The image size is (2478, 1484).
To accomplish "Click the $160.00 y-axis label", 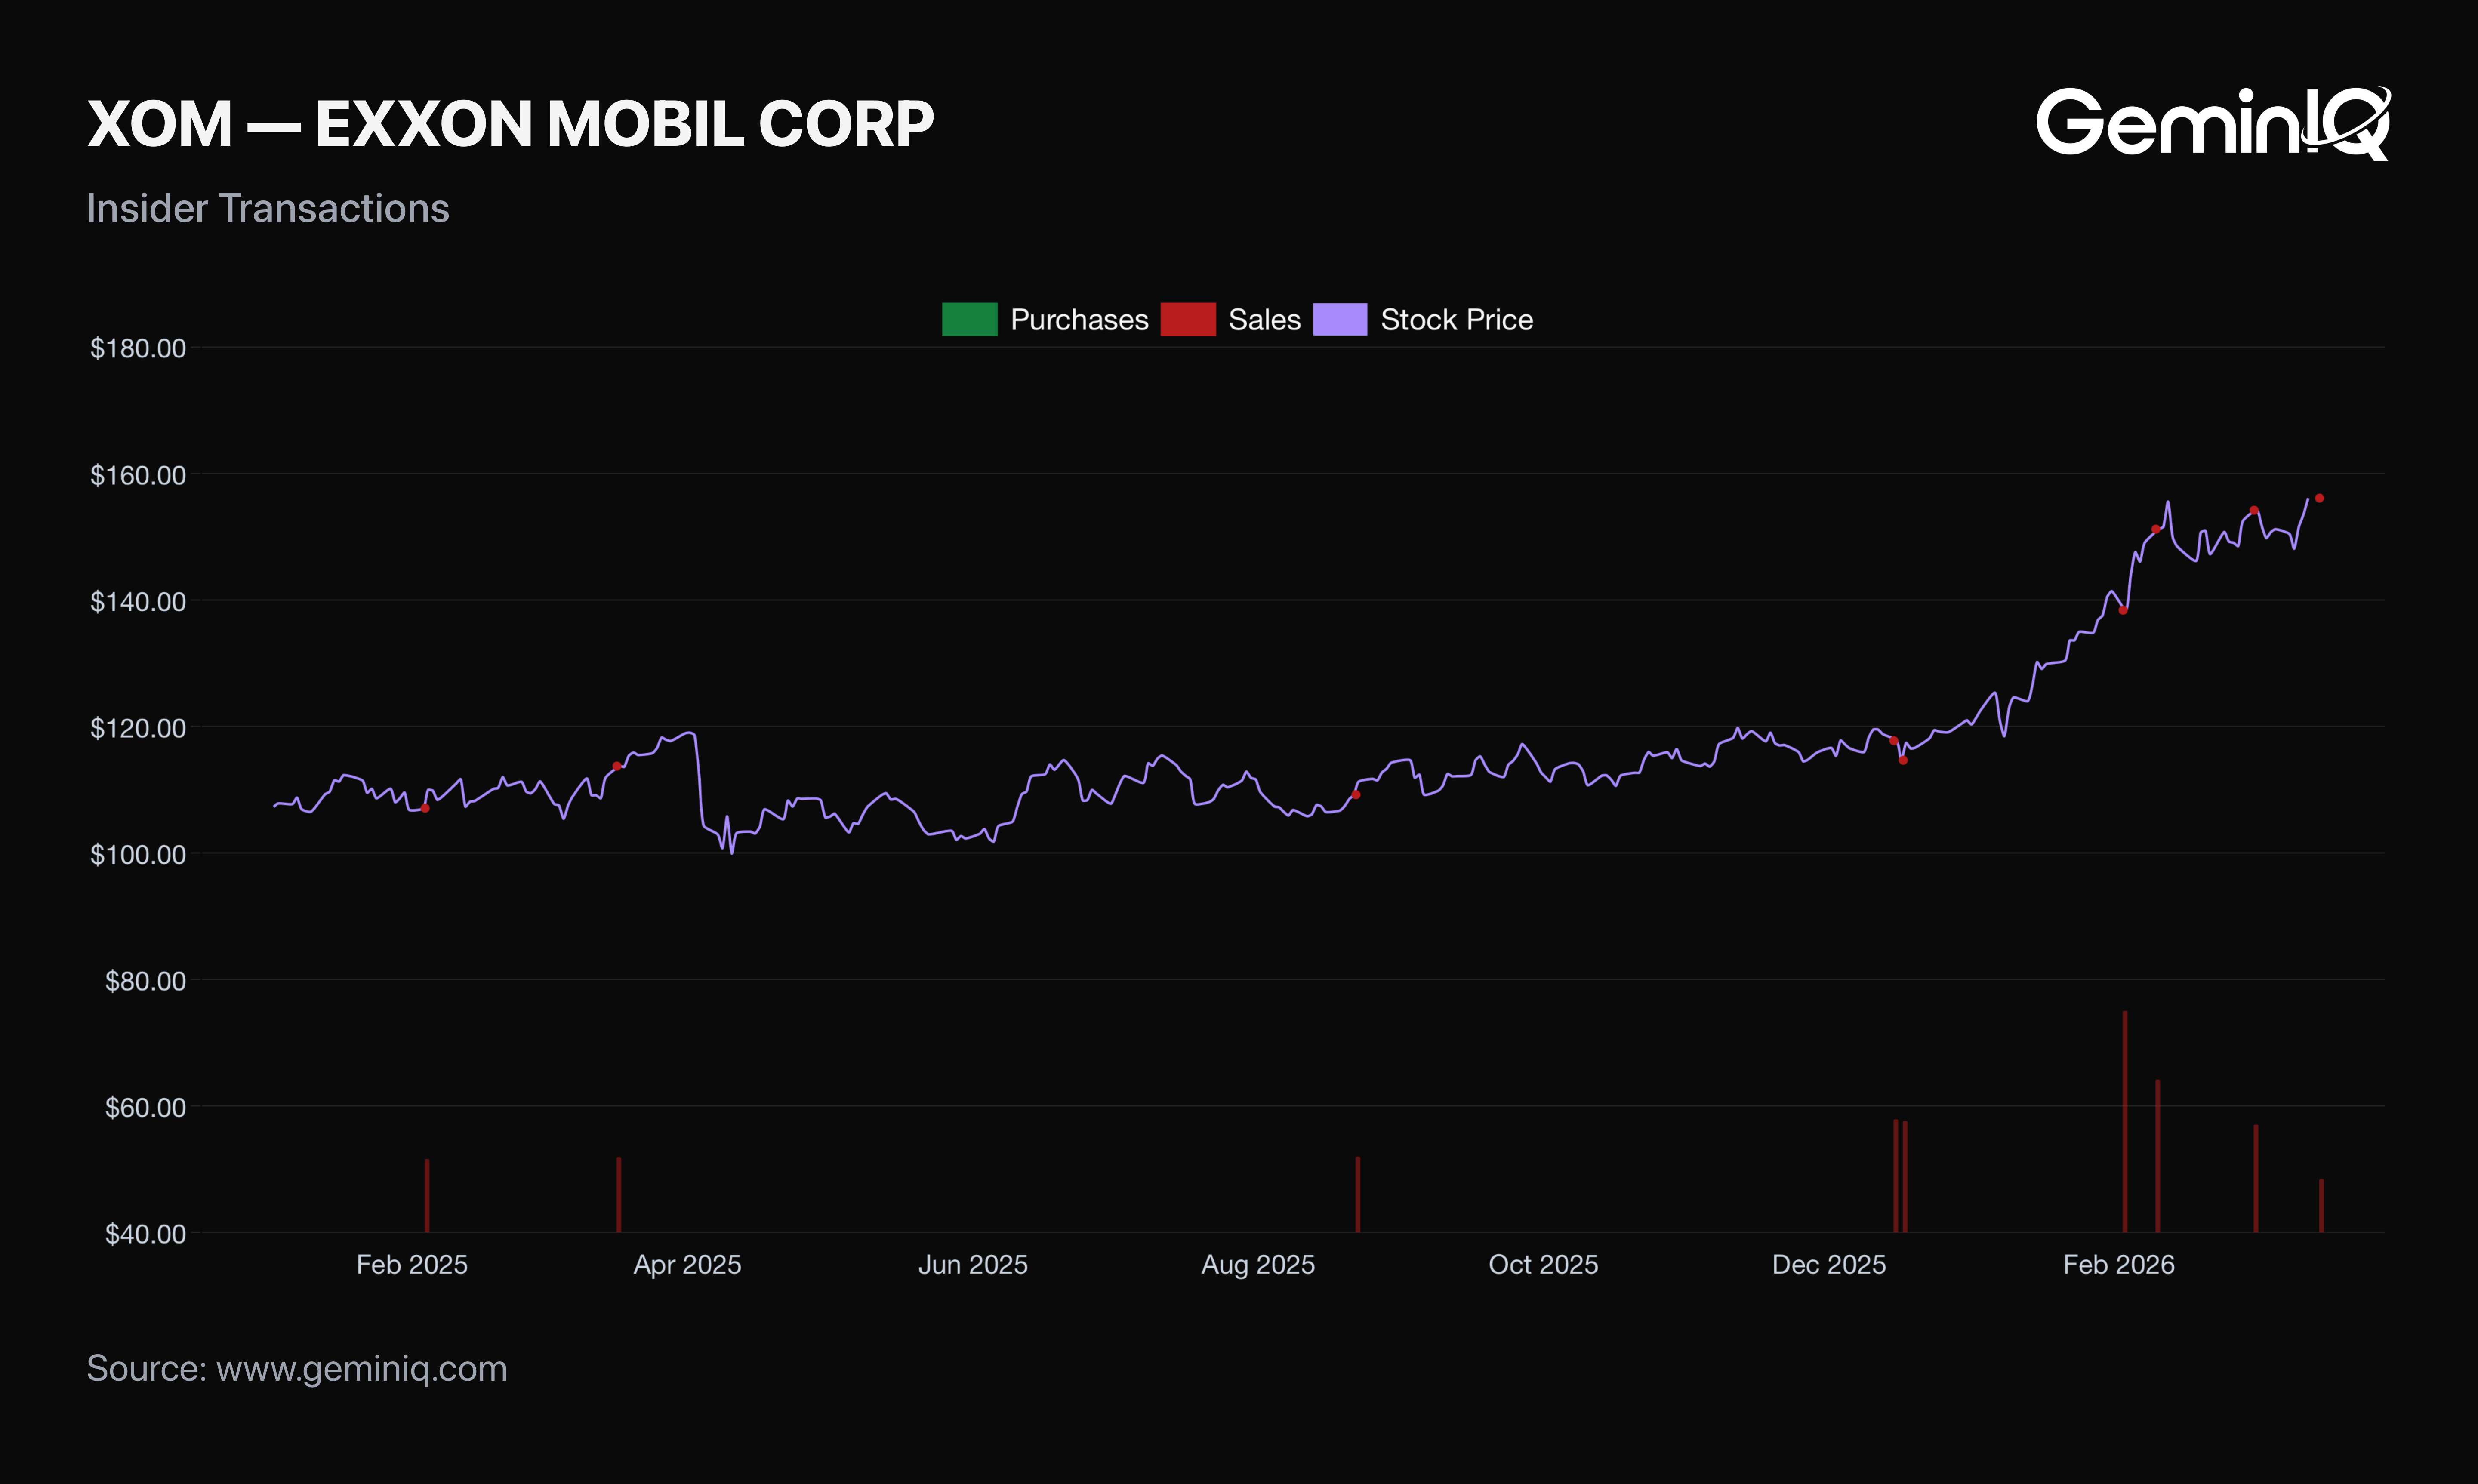I will (138, 475).
